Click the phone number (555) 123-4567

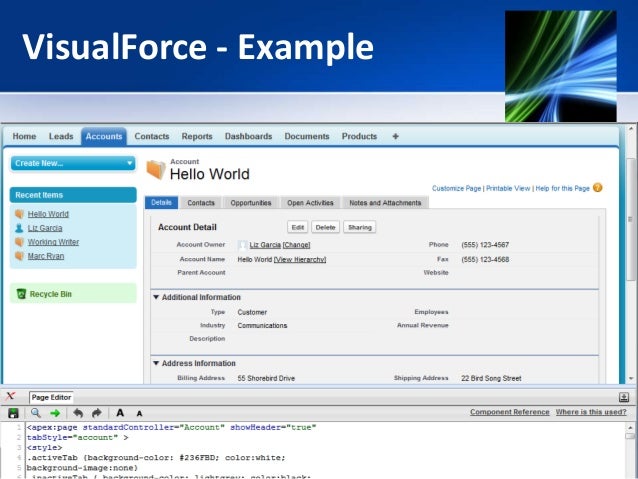click(485, 245)
